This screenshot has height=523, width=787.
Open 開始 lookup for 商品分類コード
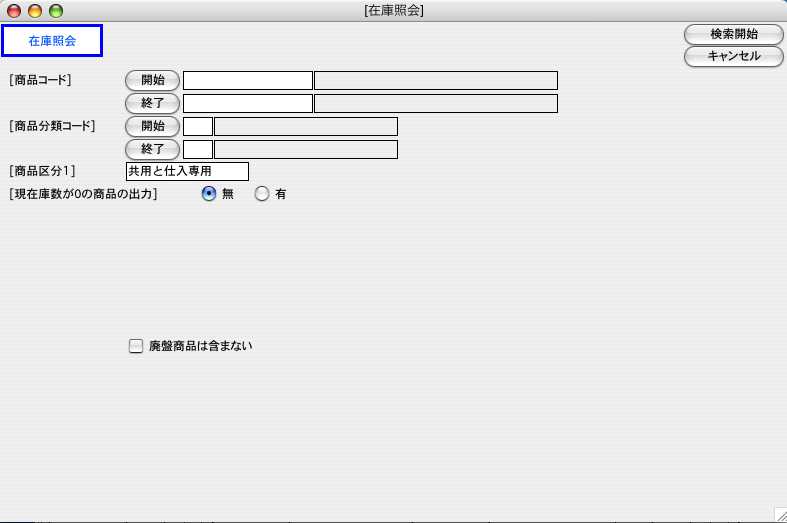point(152,126)
